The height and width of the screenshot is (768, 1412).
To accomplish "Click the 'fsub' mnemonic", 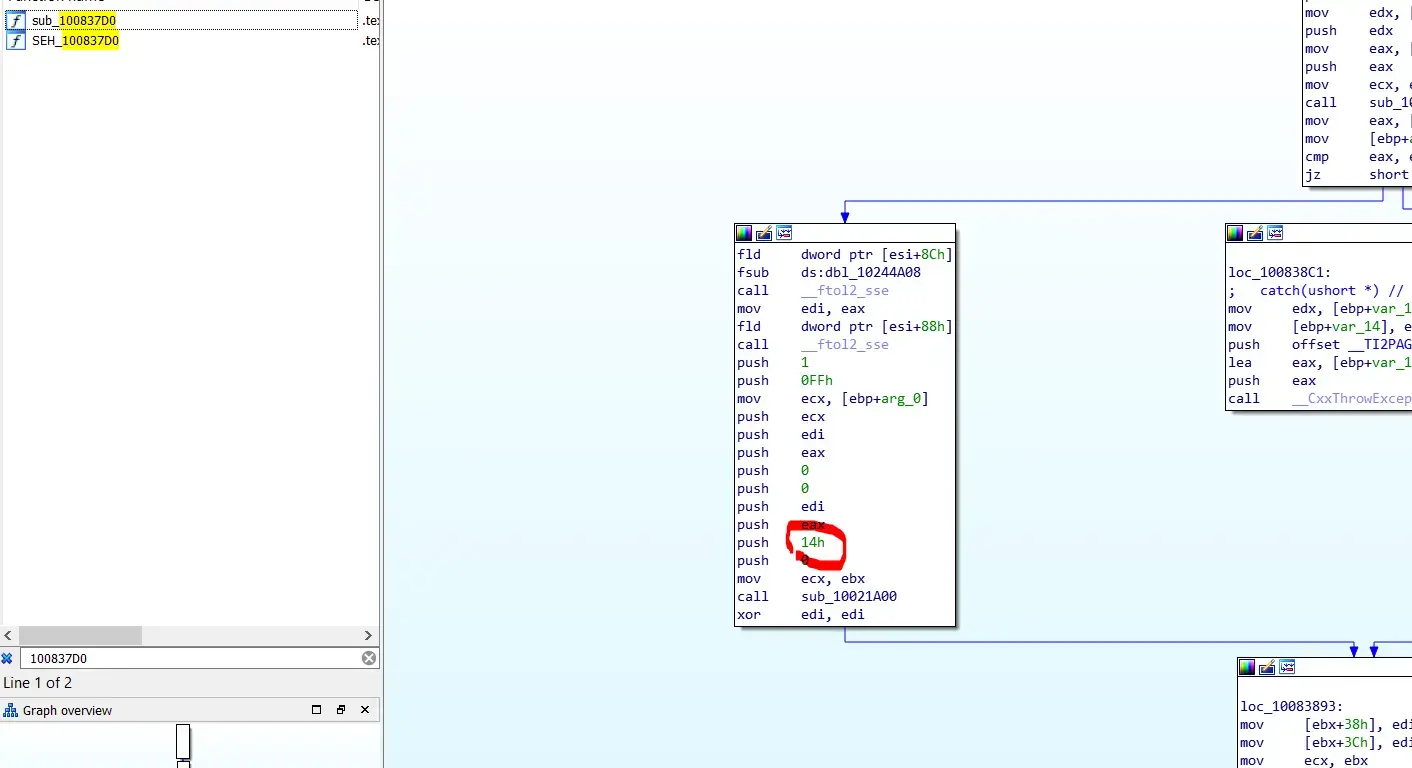I will [753, 273].
